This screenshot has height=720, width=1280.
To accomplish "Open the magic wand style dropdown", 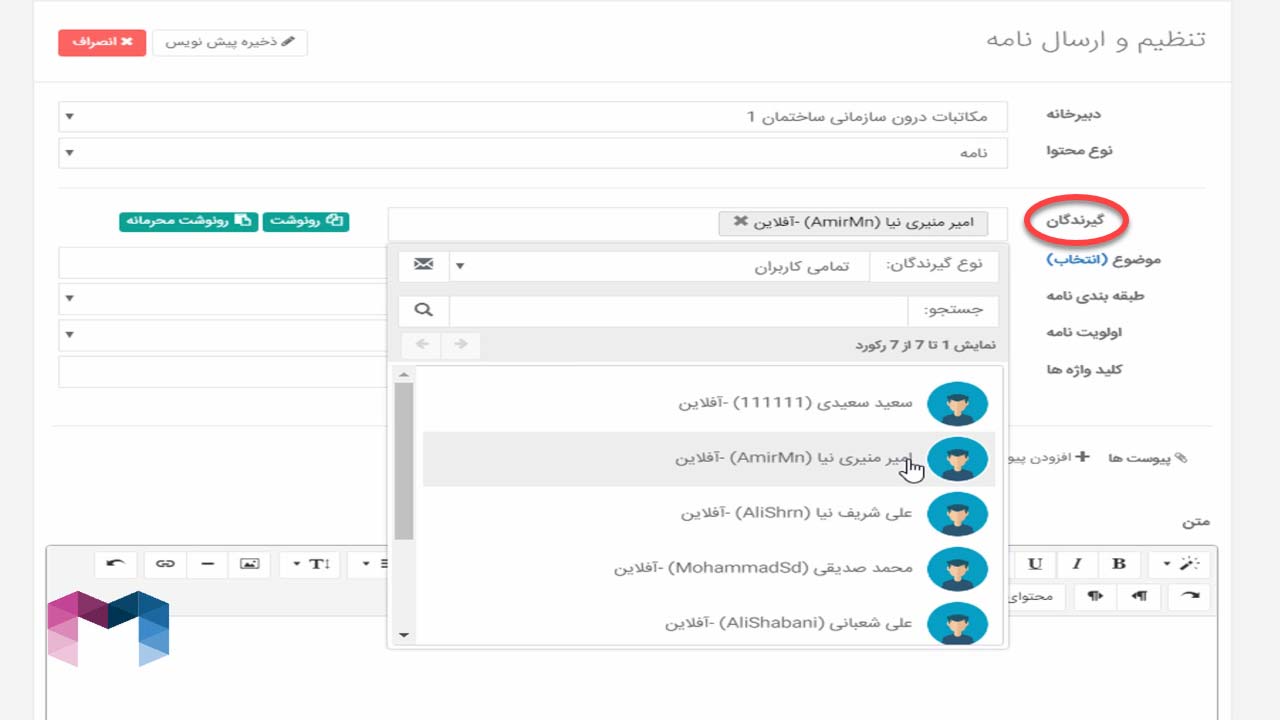I will pyautogui.click(x=1179, y=564).
